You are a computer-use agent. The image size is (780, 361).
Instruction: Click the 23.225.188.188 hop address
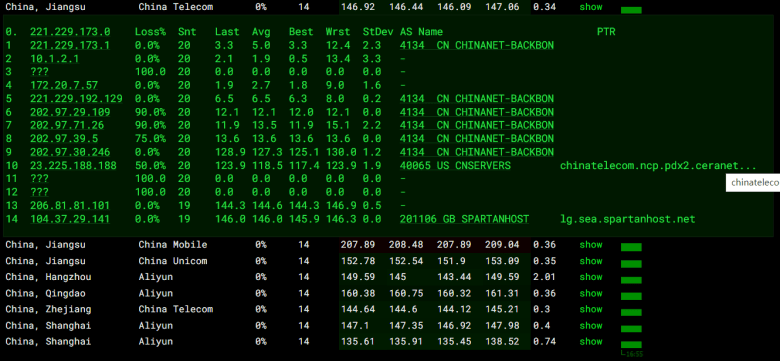[73, 166]
